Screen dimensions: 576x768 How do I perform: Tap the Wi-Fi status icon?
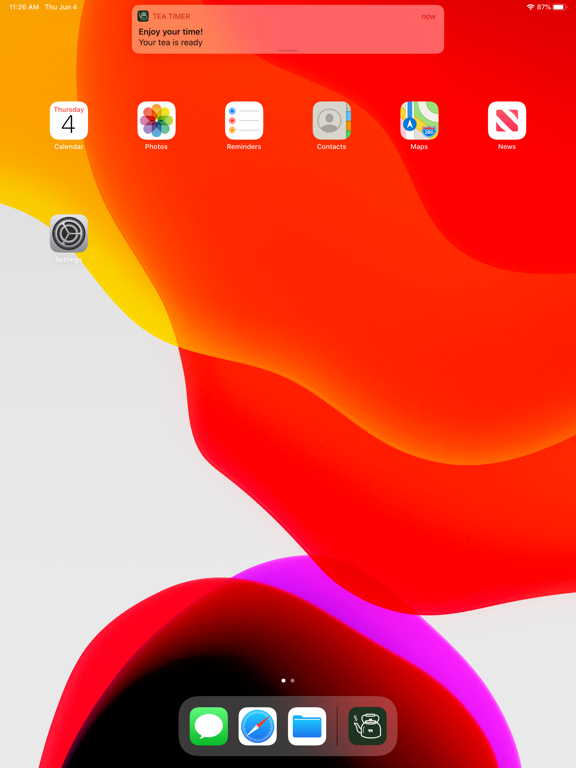point(530,7)
